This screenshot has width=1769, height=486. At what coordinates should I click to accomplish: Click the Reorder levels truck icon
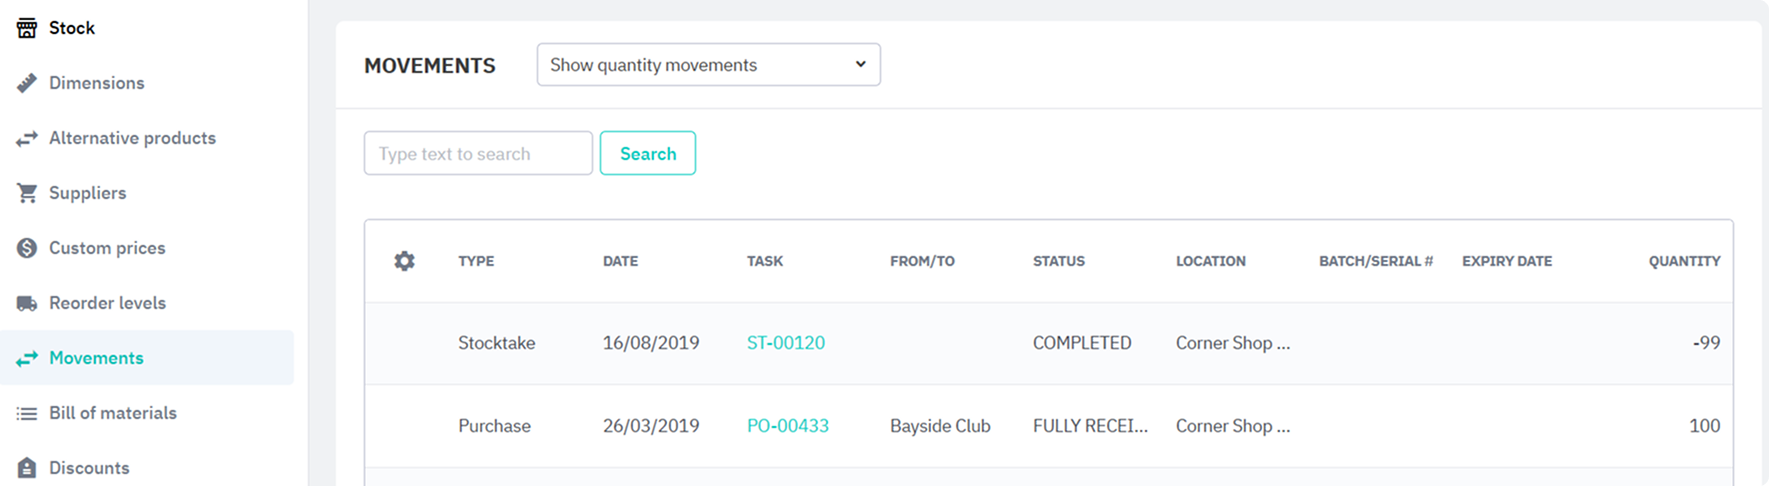pos(27,303)
